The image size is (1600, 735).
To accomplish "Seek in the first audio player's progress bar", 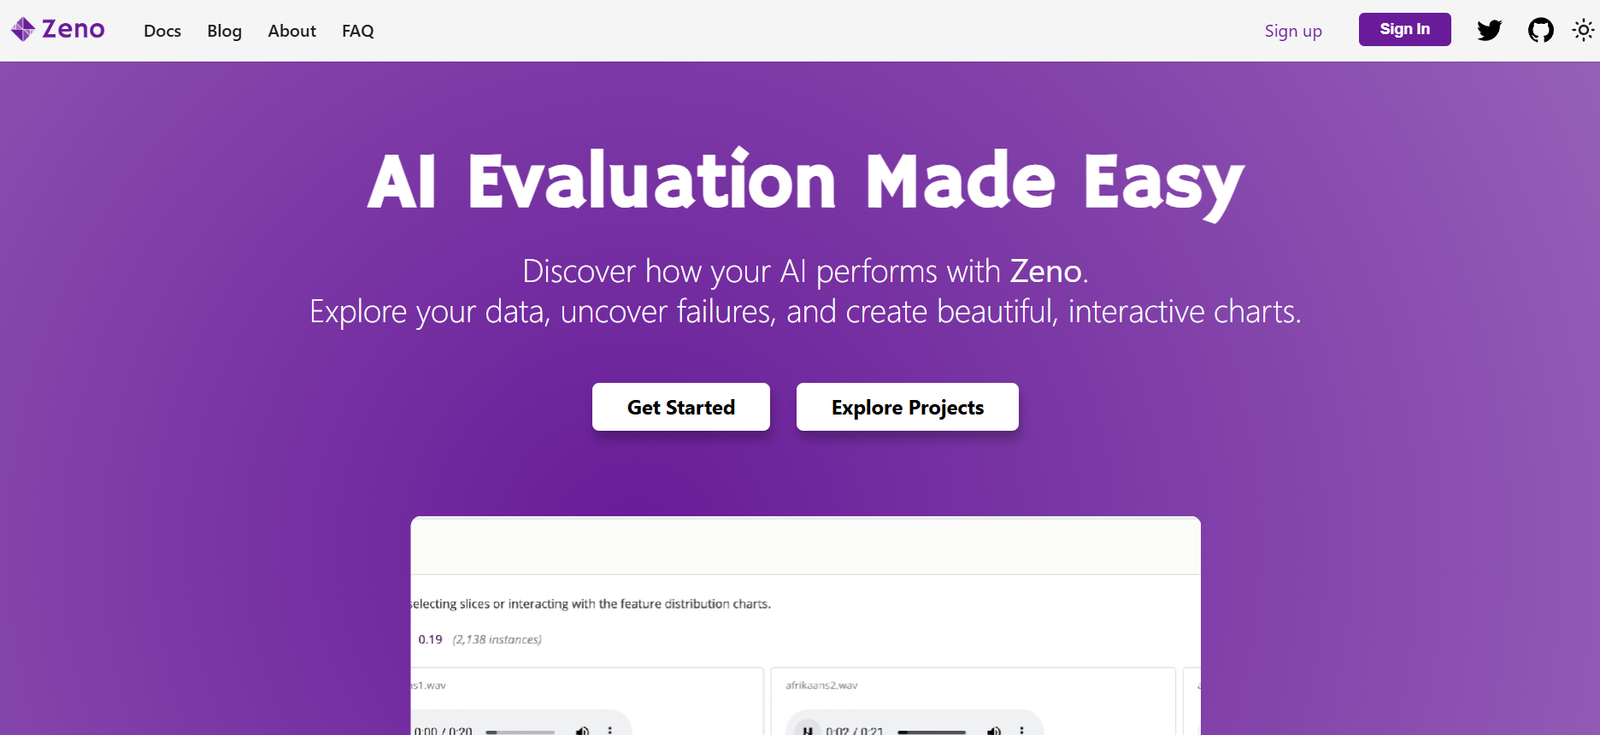I will pyautogui.click(x=520, y=732).
